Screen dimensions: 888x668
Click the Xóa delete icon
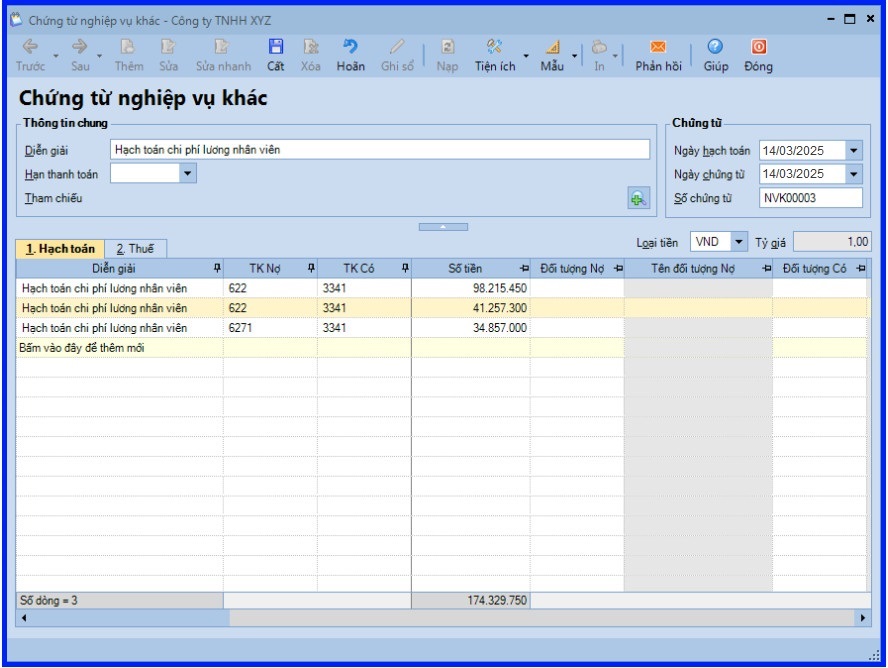310,46
